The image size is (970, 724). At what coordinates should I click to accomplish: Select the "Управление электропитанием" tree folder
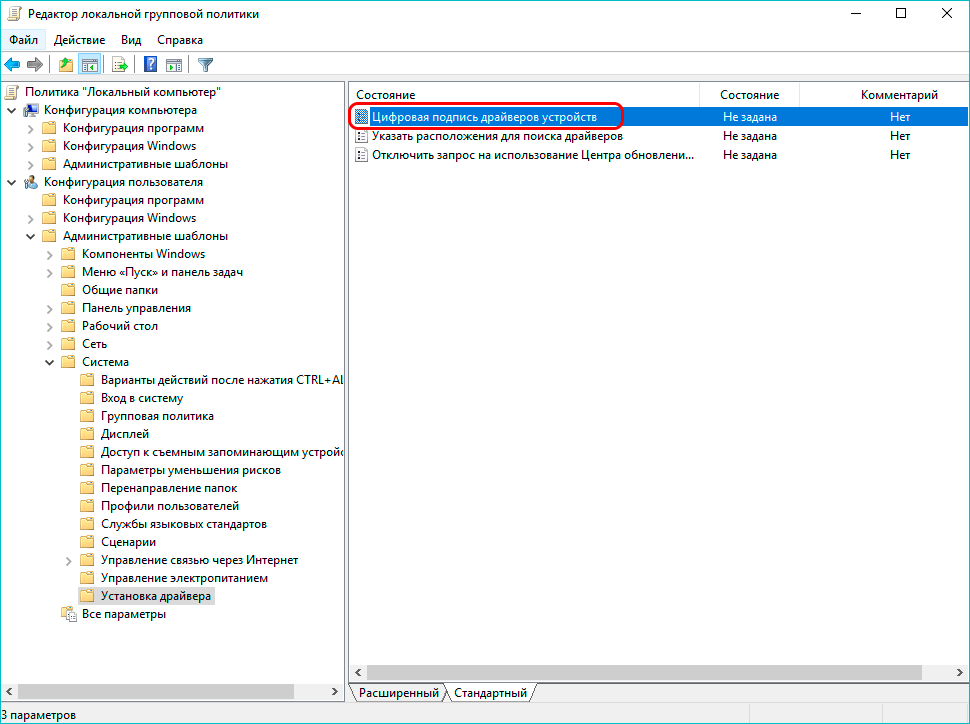184,578
